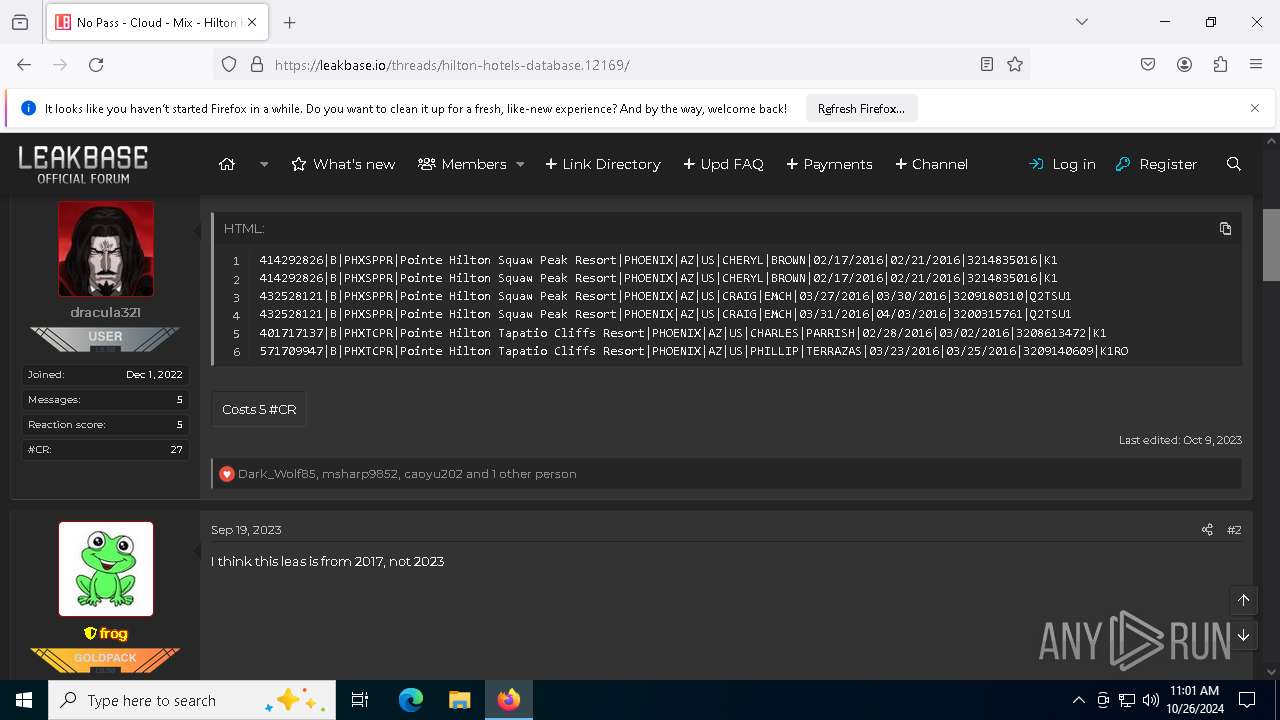The width and height of the screenshot is (1280, 720).
Task: Copy the HTML code block to clipboard
Action: tap(1225, 228)
